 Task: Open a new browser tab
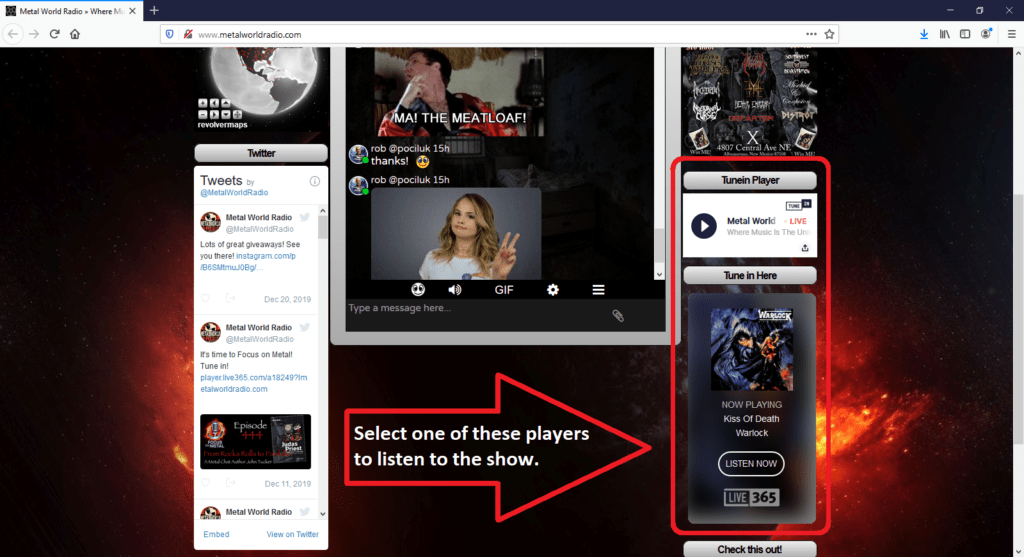[154, 10]
